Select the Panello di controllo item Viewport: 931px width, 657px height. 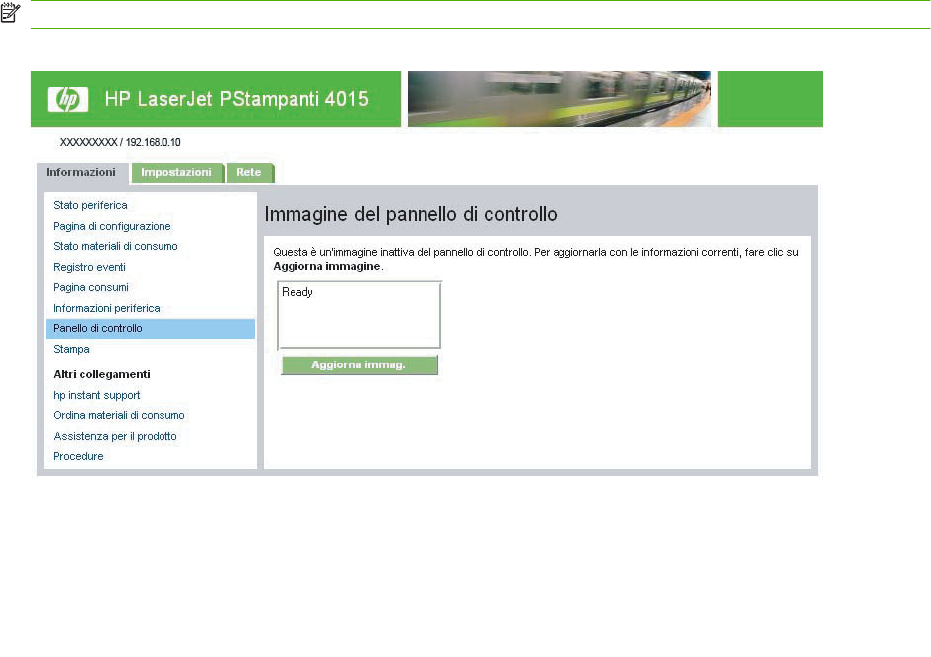pos(150,329)
